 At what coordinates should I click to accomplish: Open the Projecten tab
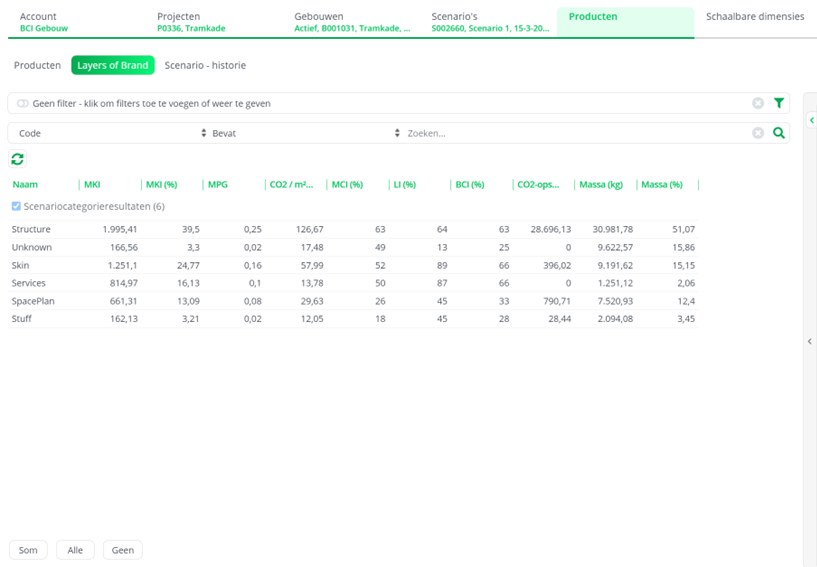pos(214,22)
